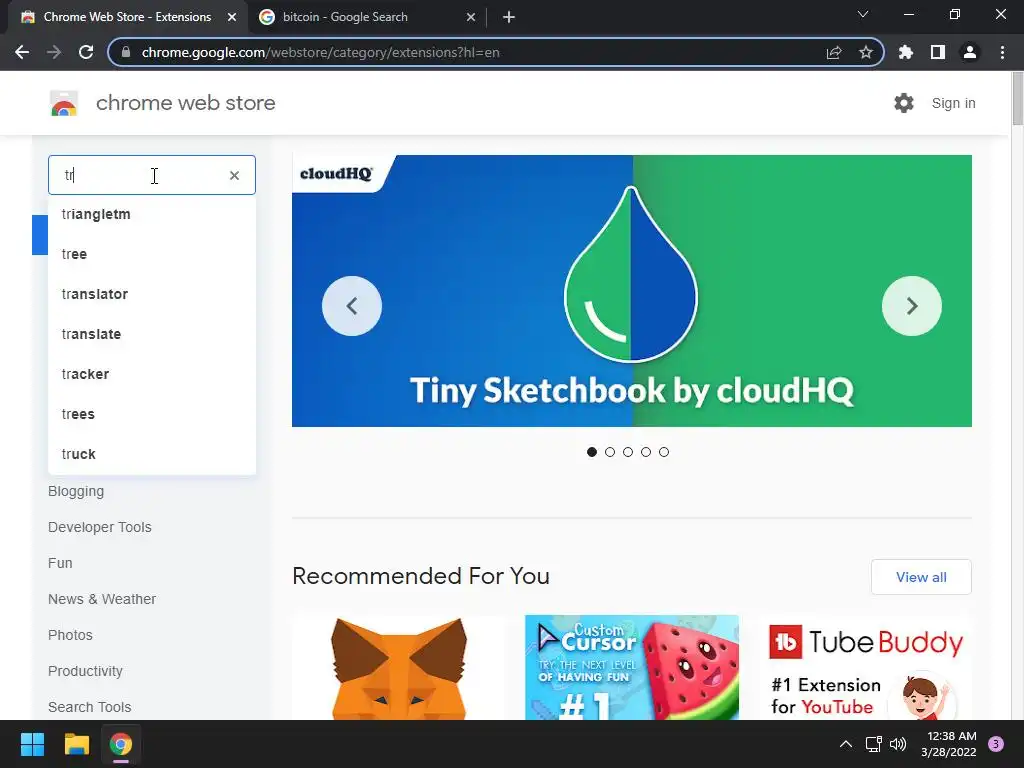Open File Explorer from taskbar
The width and height of the screenshot is (1024, 768).
tap(76, 744)
